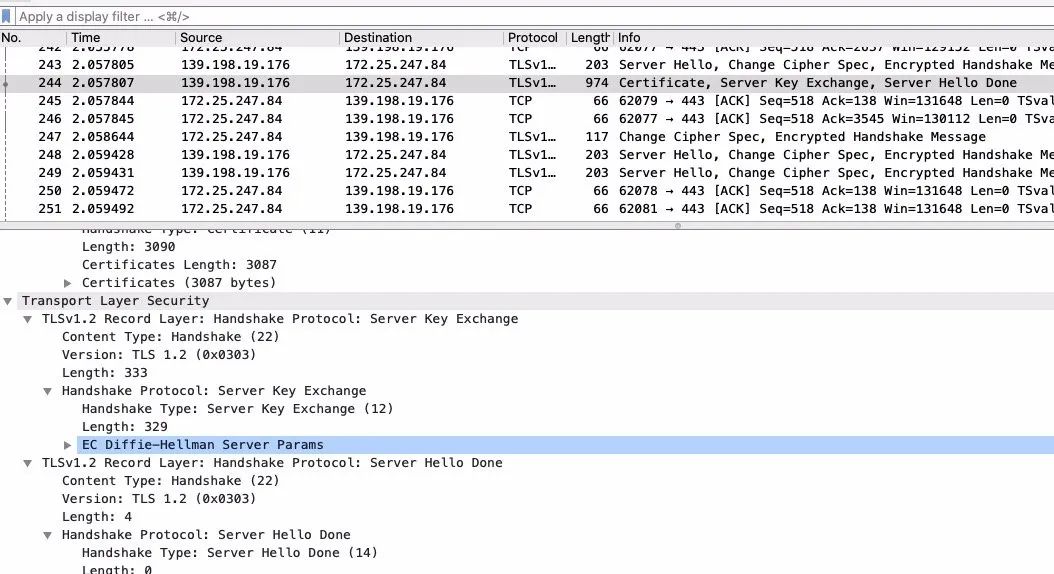Select Version field under Server Key Exchange record
The image size is (1054, 574).
[x=159, y=355]
